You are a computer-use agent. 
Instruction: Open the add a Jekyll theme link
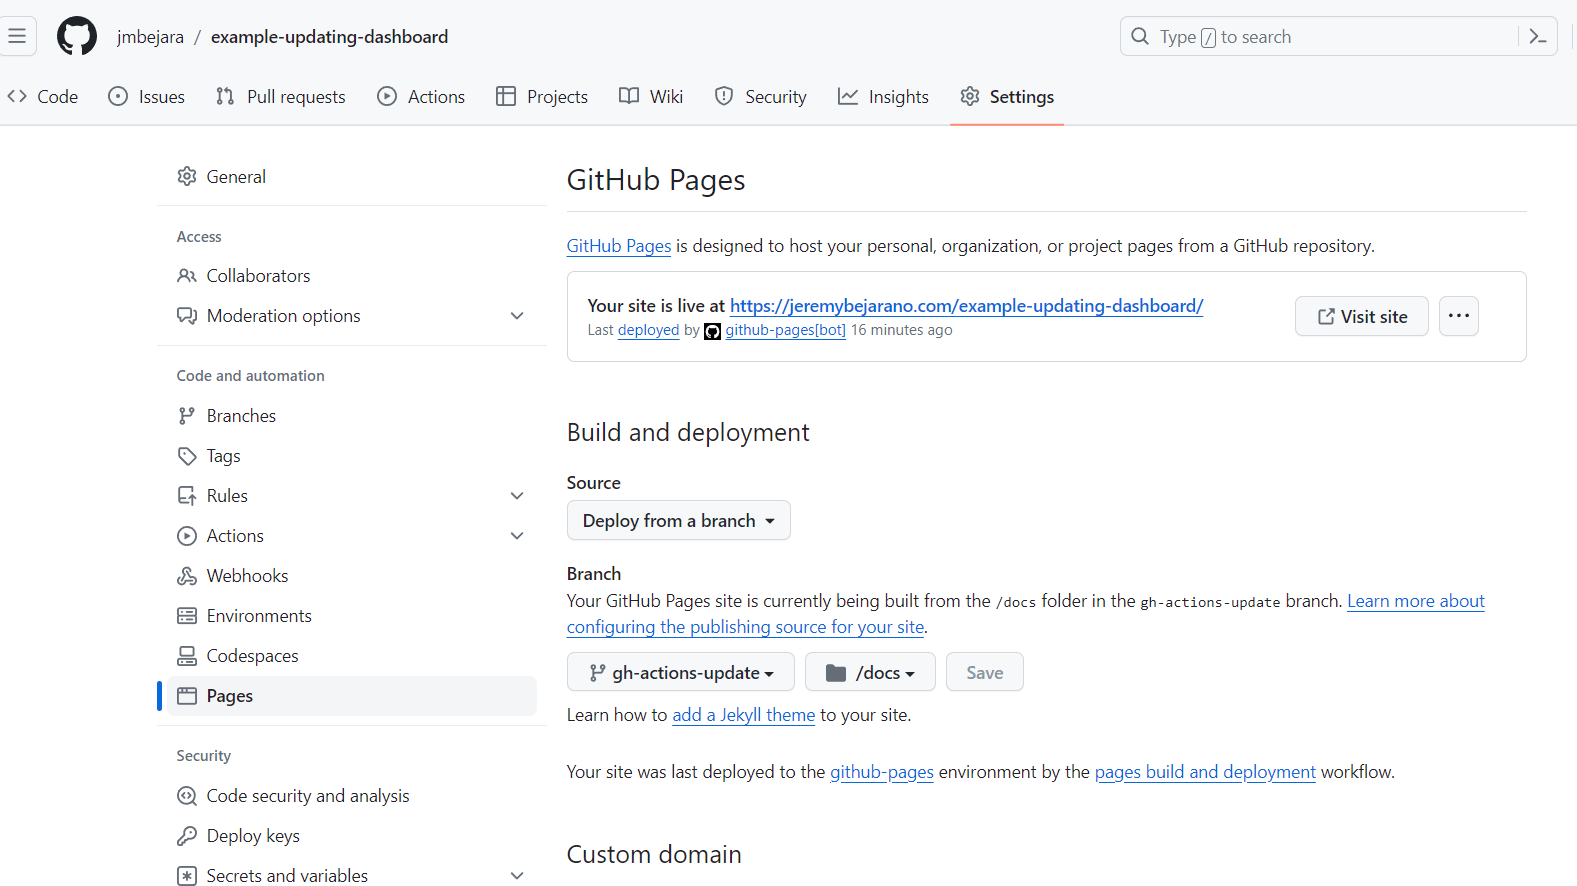(x=743, y=715)
